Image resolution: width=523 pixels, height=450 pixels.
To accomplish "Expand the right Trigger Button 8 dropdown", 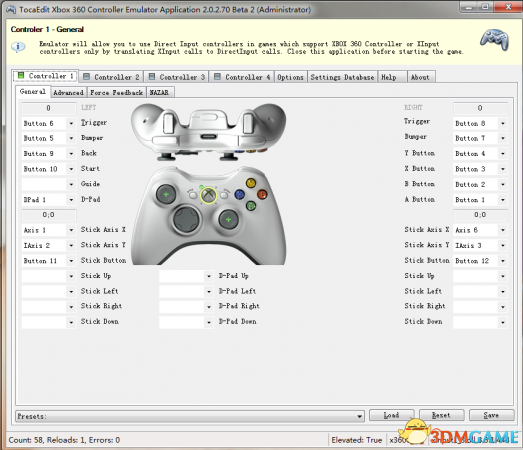I will click(x=503, y=123).
